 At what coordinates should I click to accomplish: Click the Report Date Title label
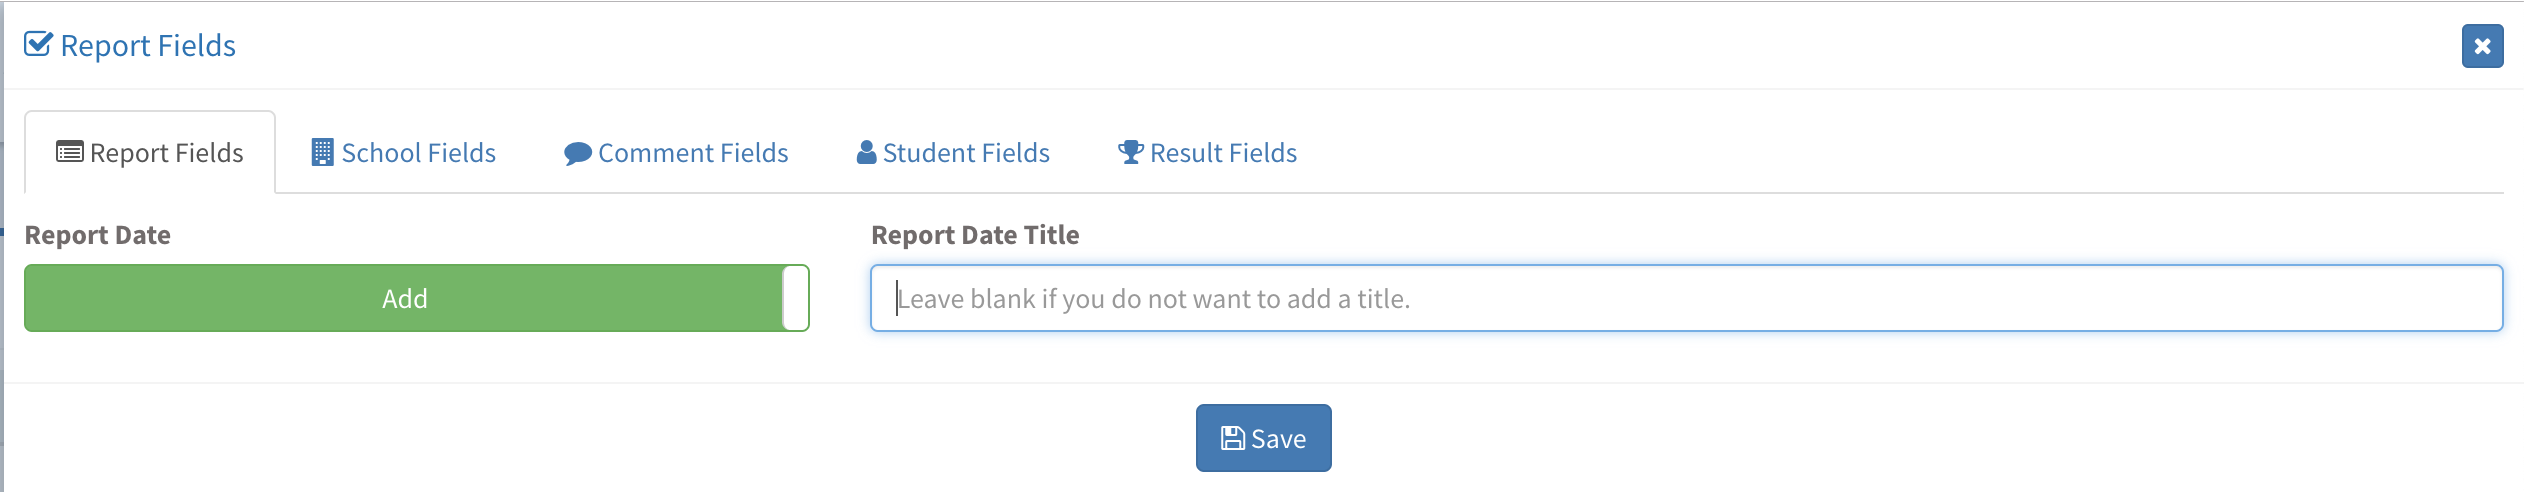point(975,235)
